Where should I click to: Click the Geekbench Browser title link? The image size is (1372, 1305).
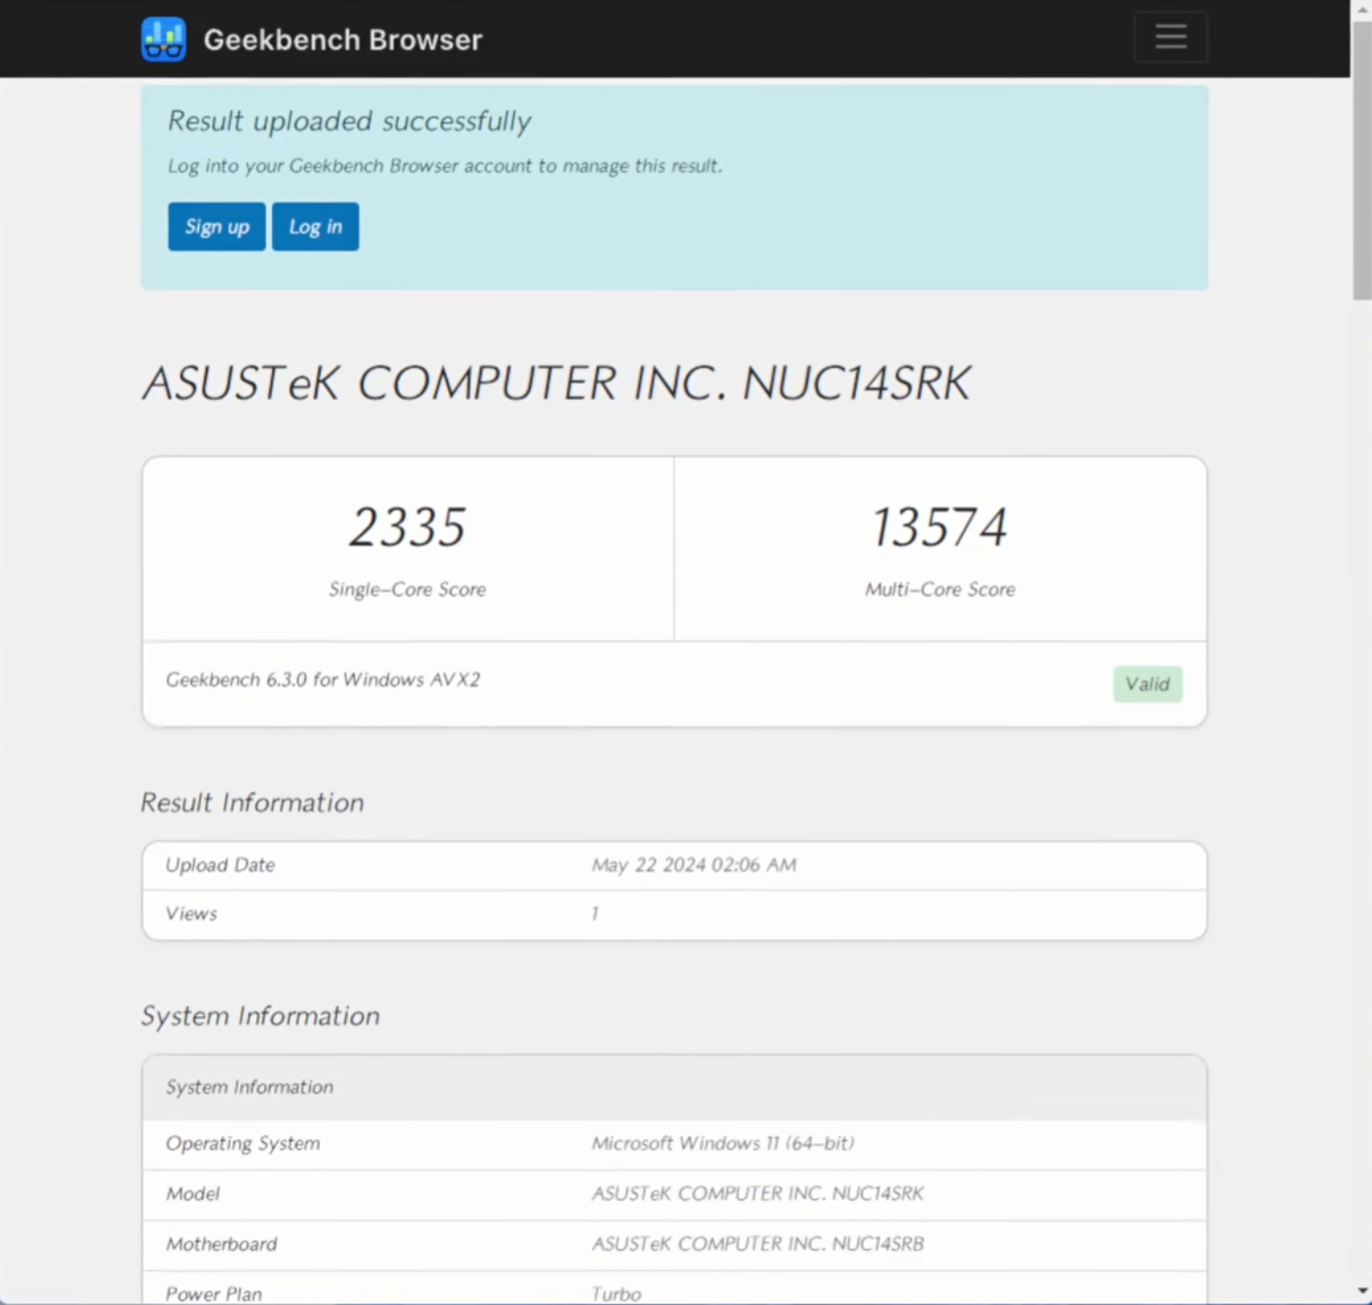pos(343,40)
